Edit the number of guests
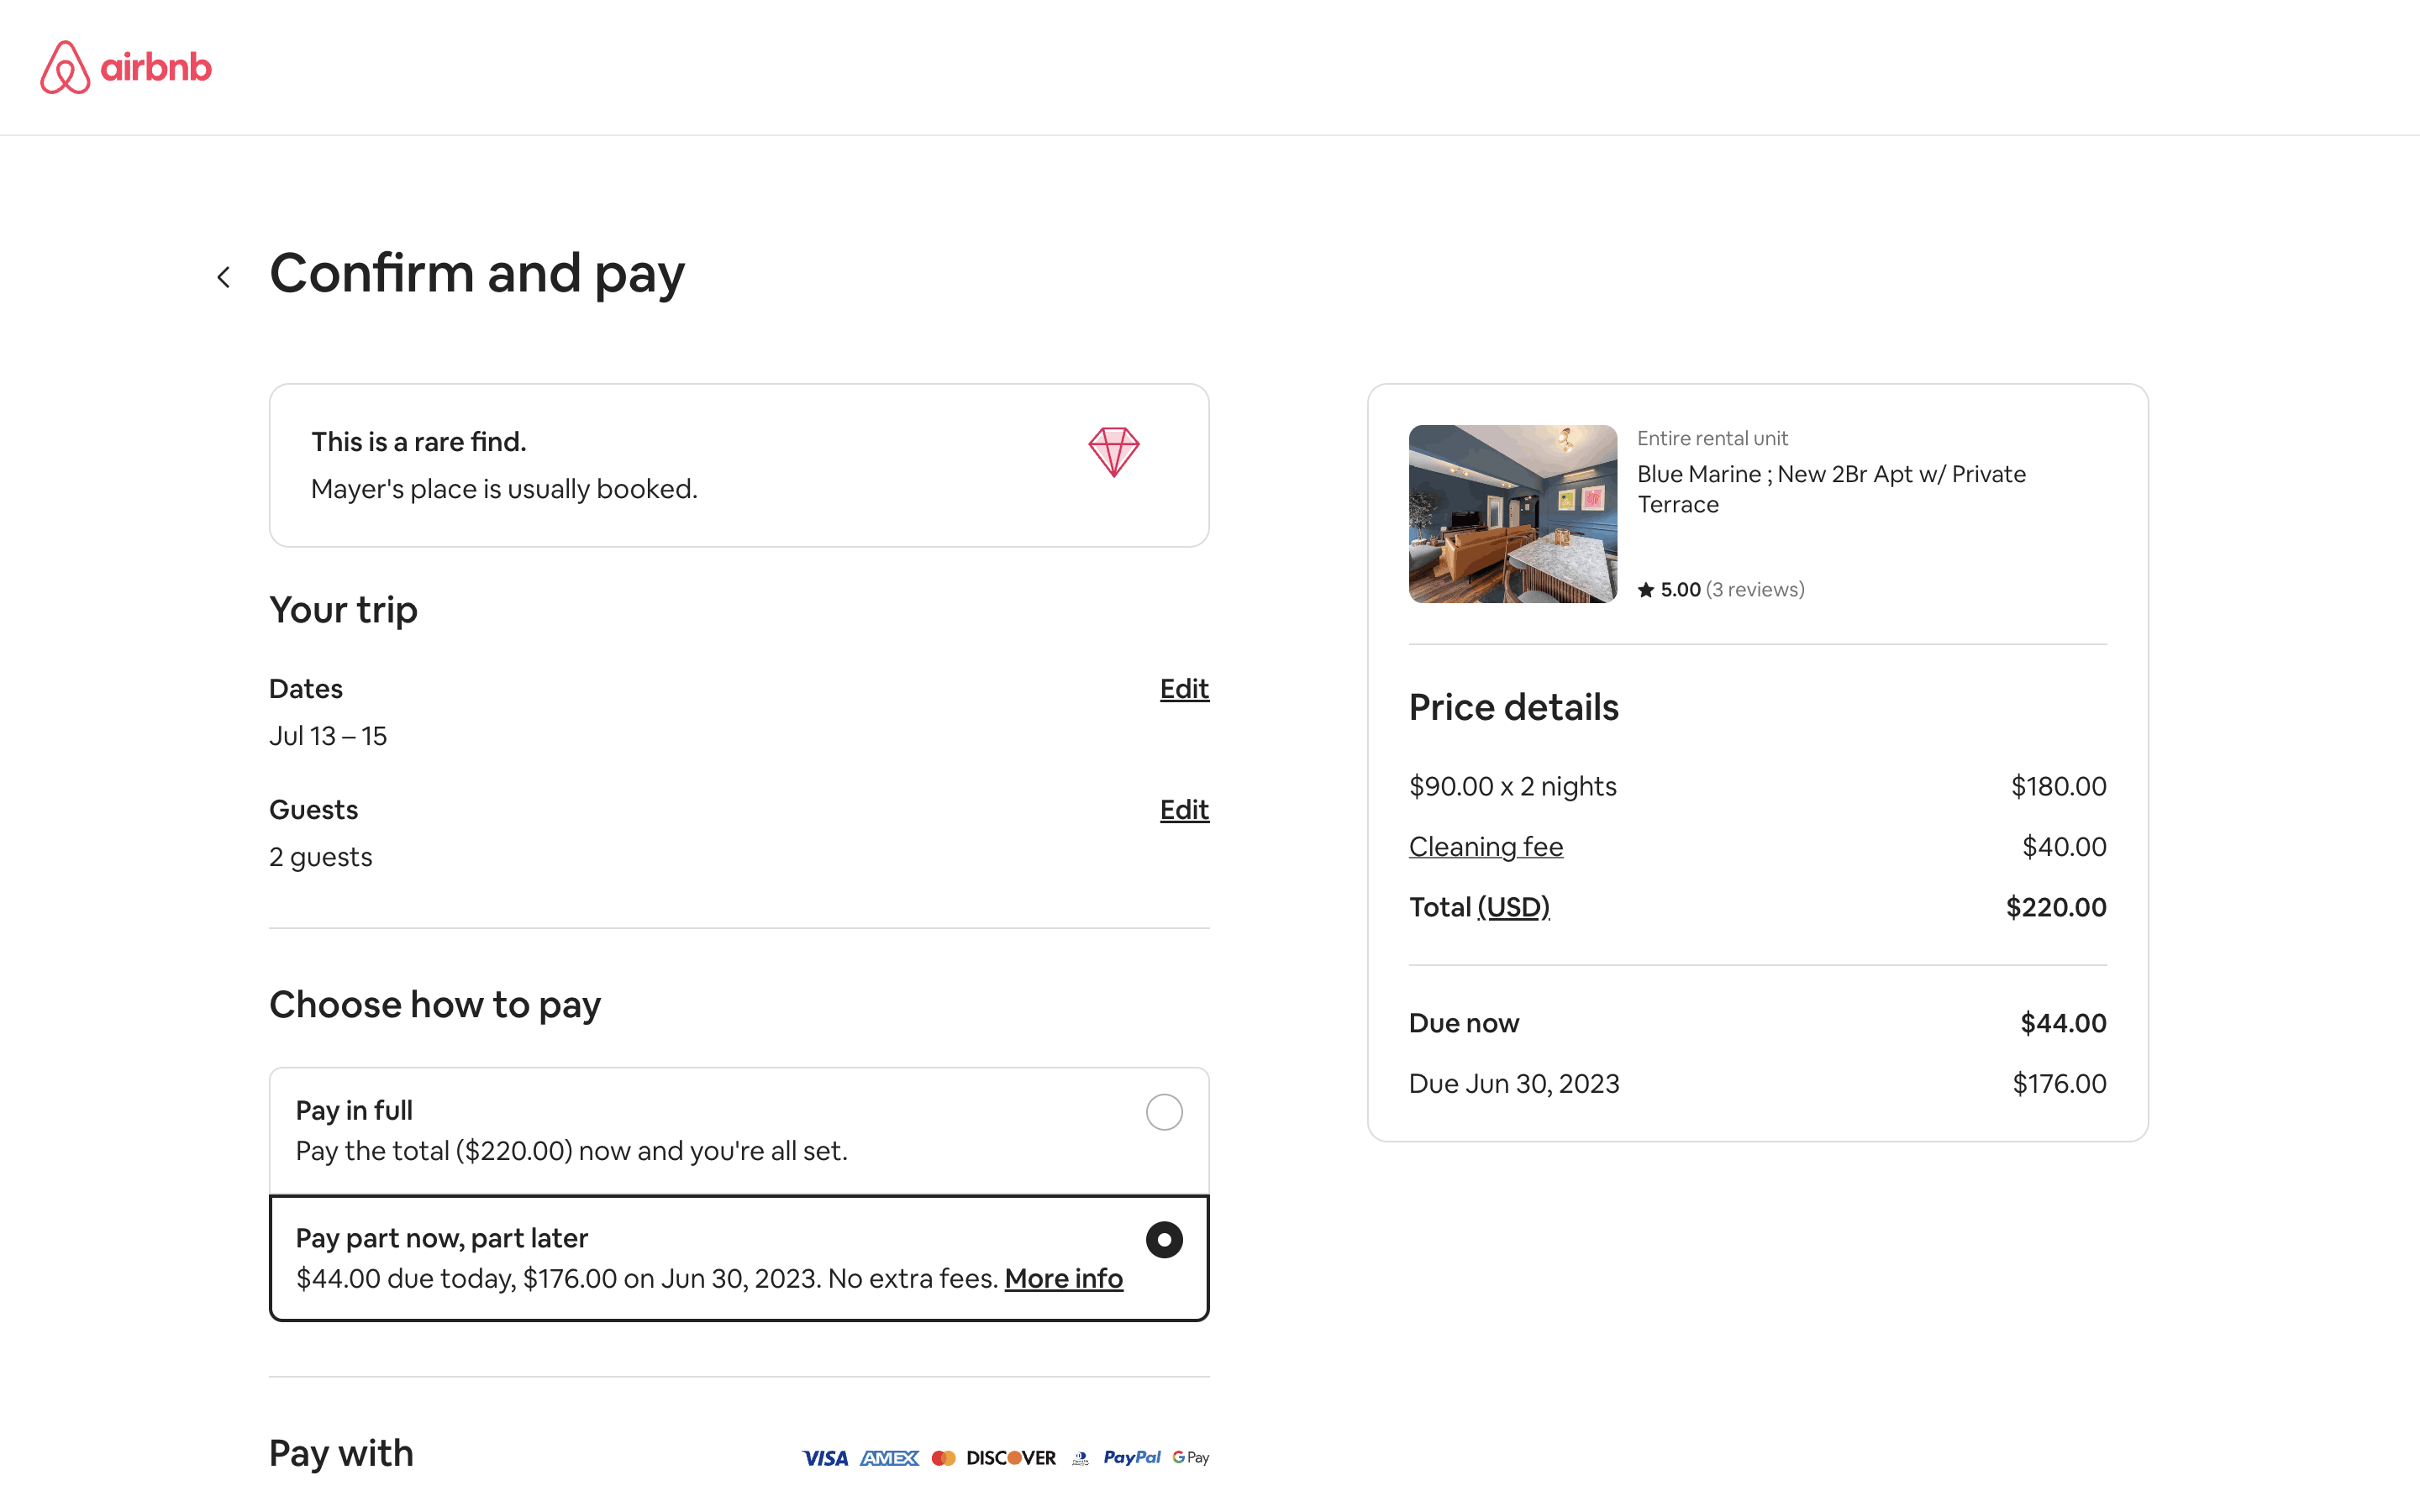2420x1512 pixels. pyautogui.click(x=1184, y=810)
